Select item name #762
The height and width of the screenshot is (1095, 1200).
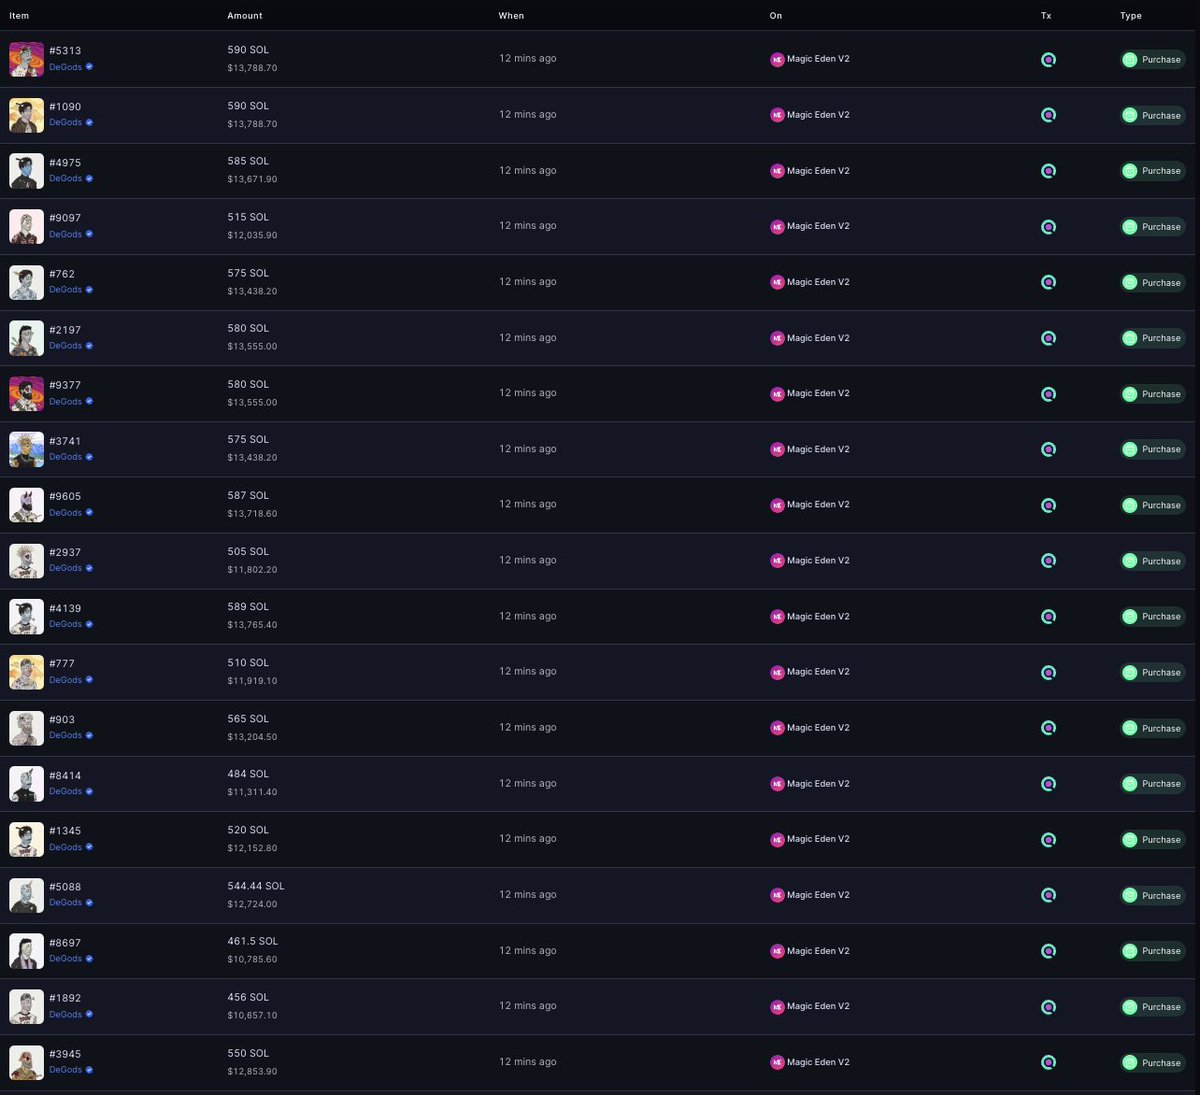click(62, 274)
